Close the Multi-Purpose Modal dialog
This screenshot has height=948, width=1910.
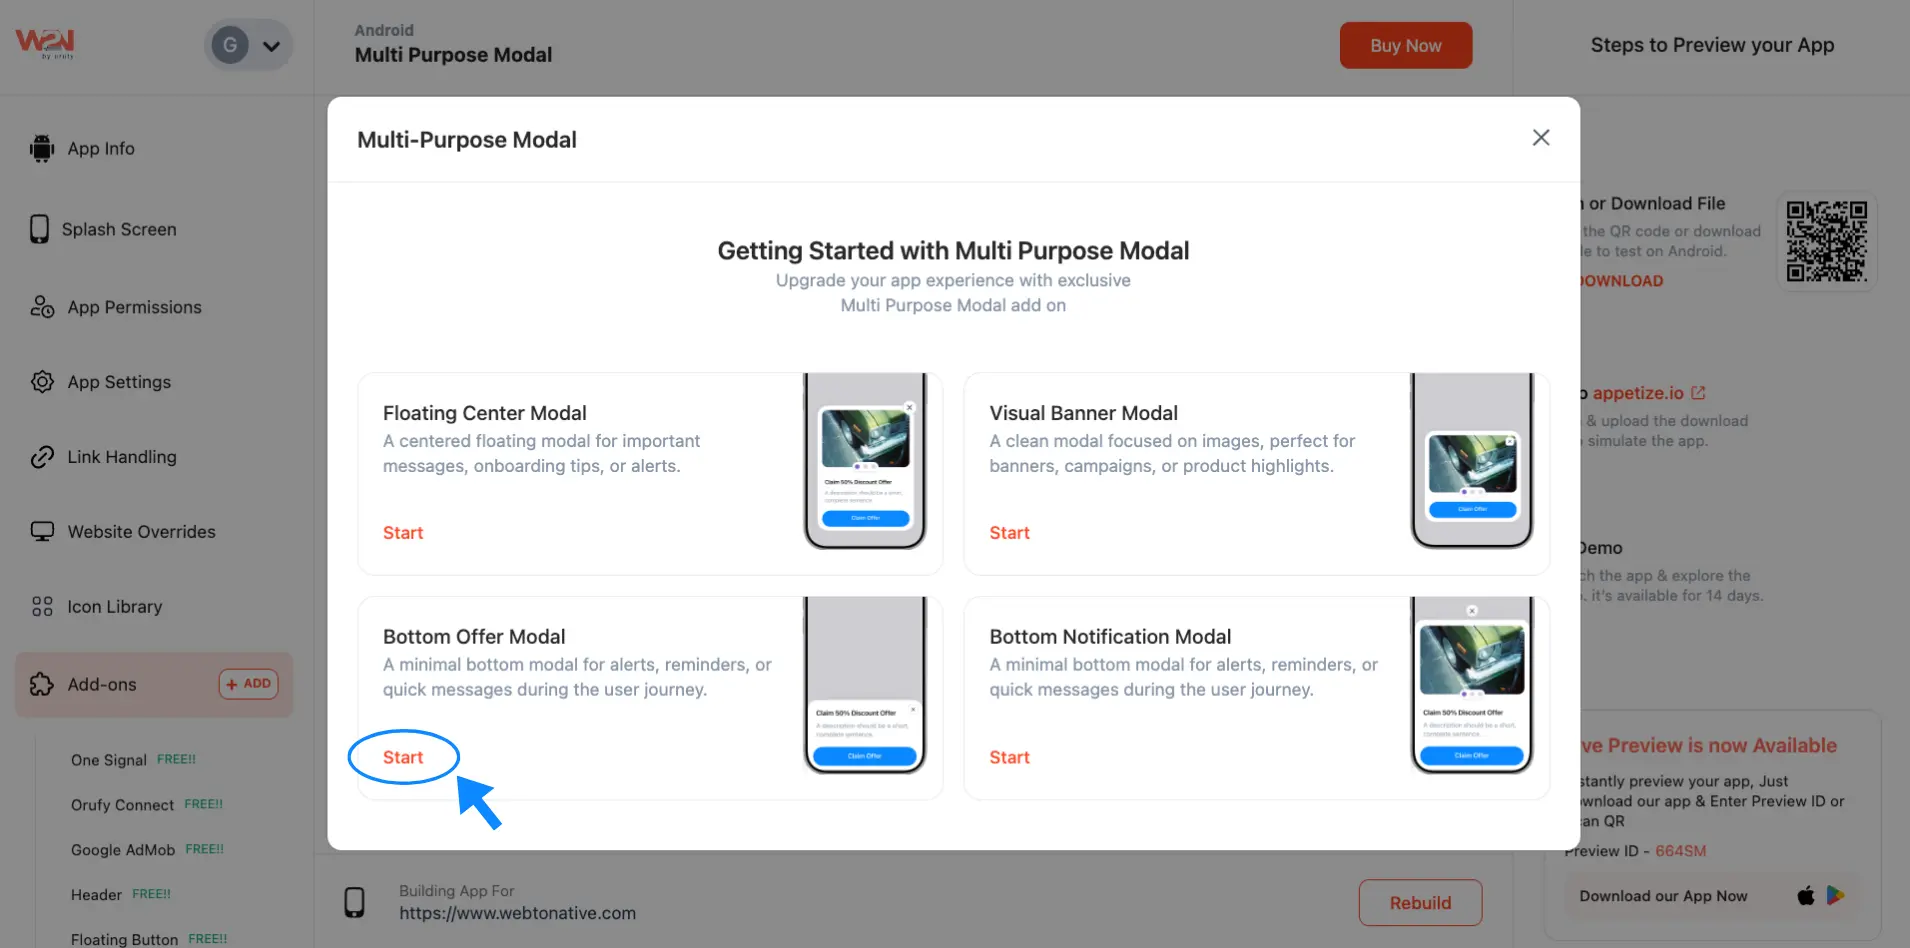pos(1540,138)
